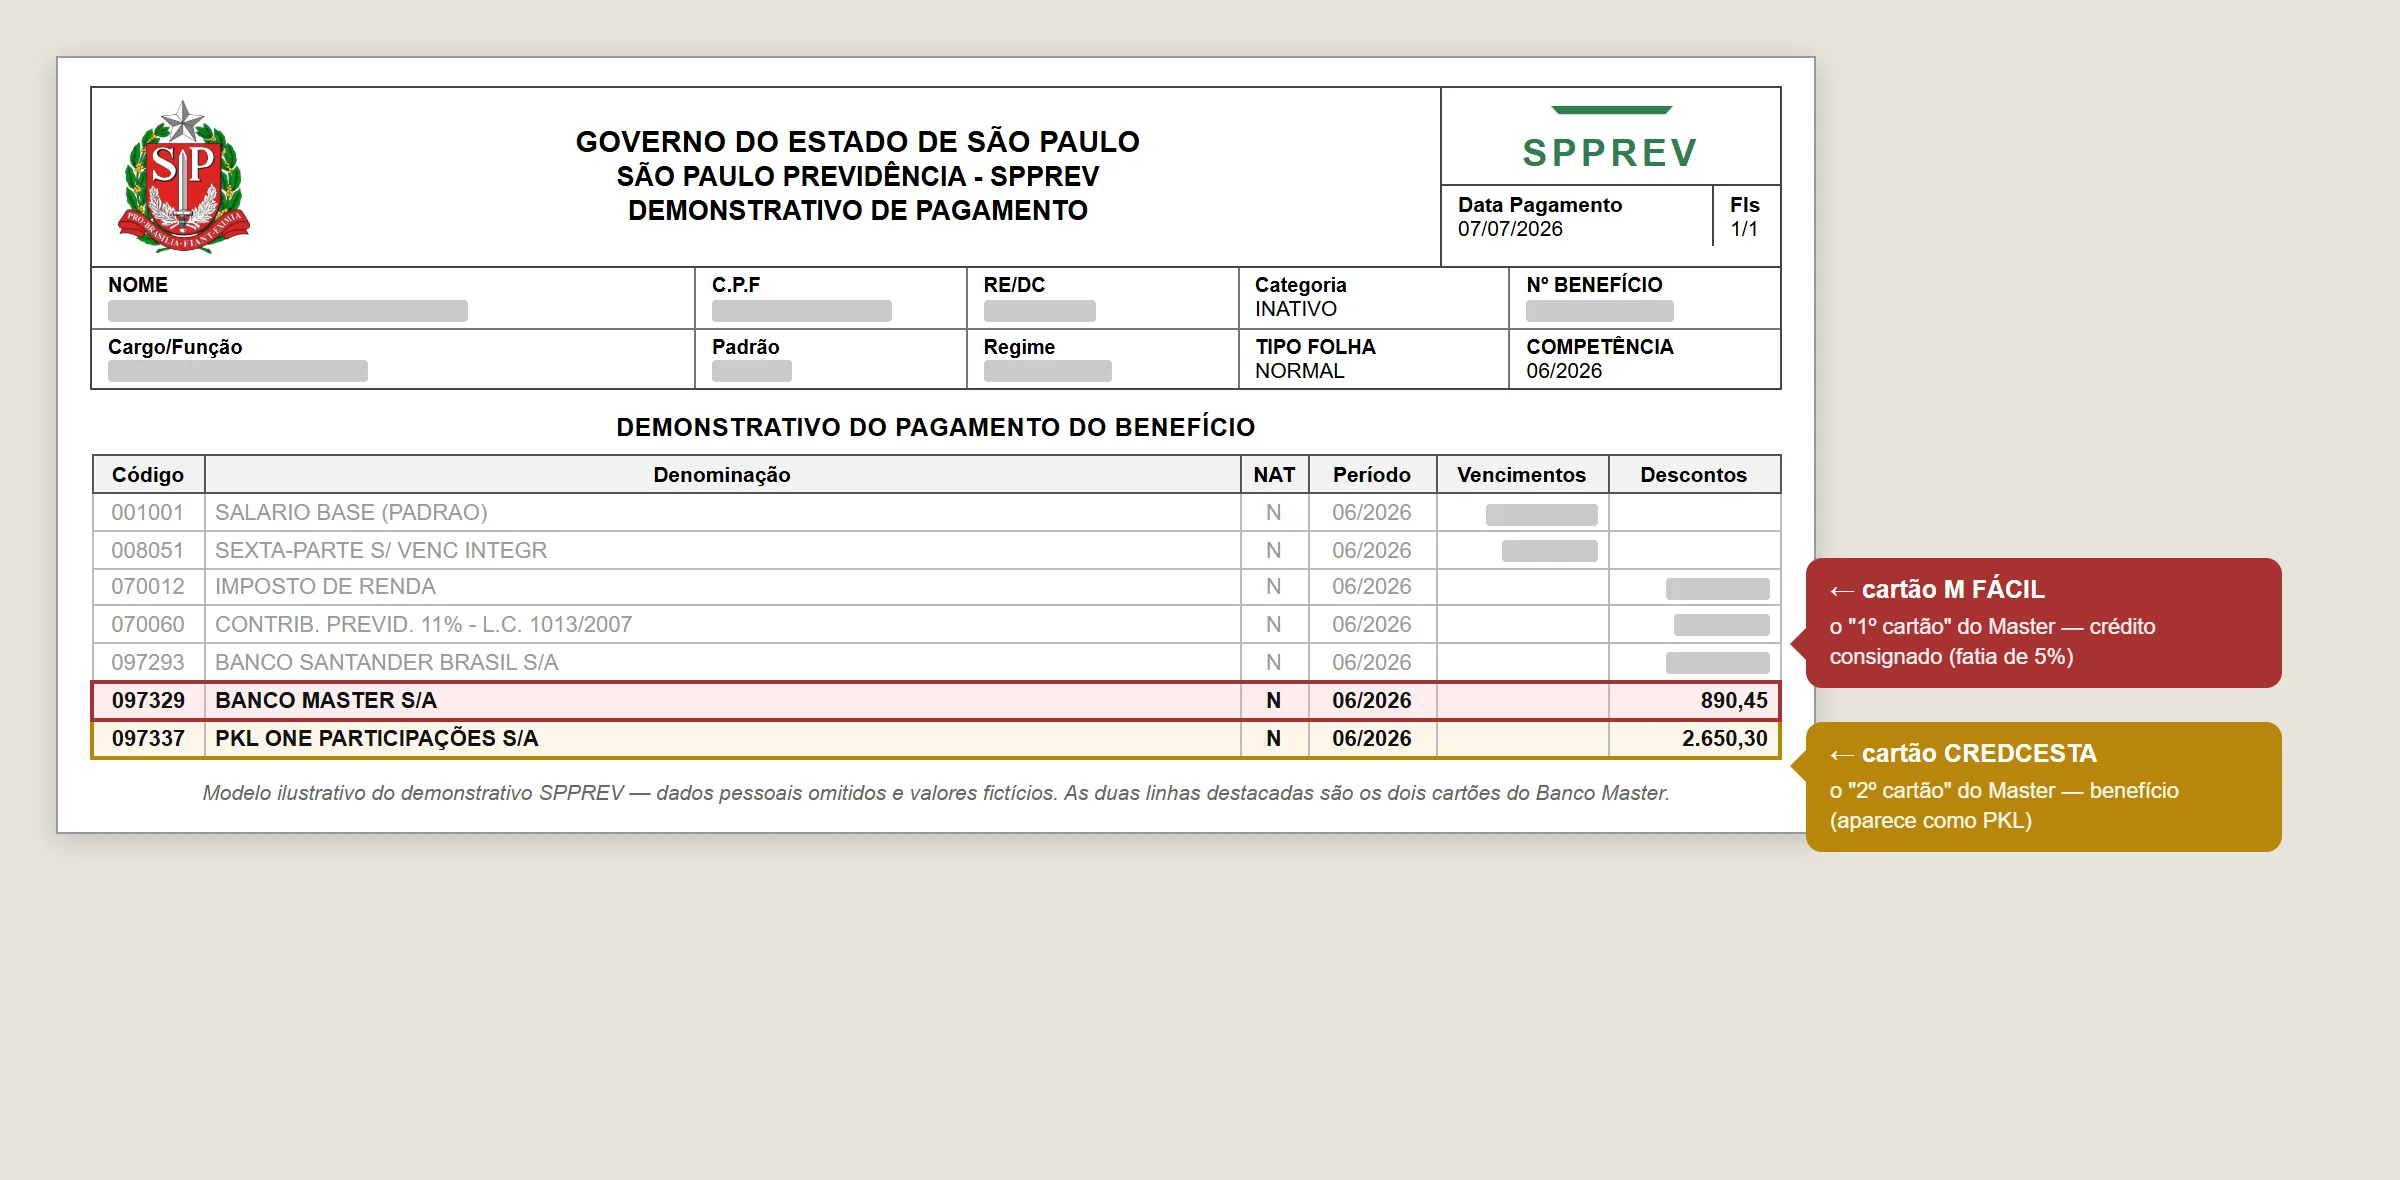Click code 070012 in the table
Screen dimensions: 2400x1180
pyautogui.click(x=148, y=587)
